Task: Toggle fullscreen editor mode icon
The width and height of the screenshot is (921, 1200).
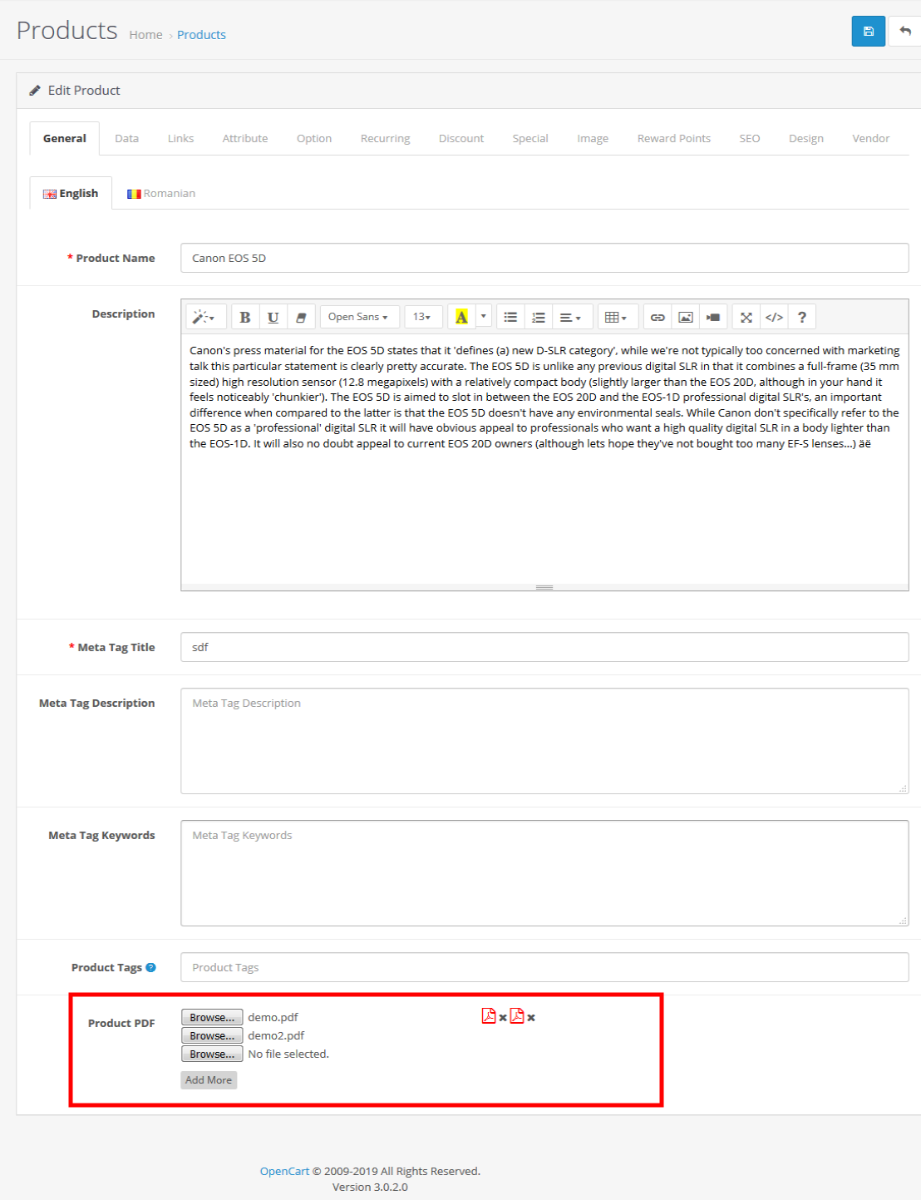Action: (x=746, y=317)
